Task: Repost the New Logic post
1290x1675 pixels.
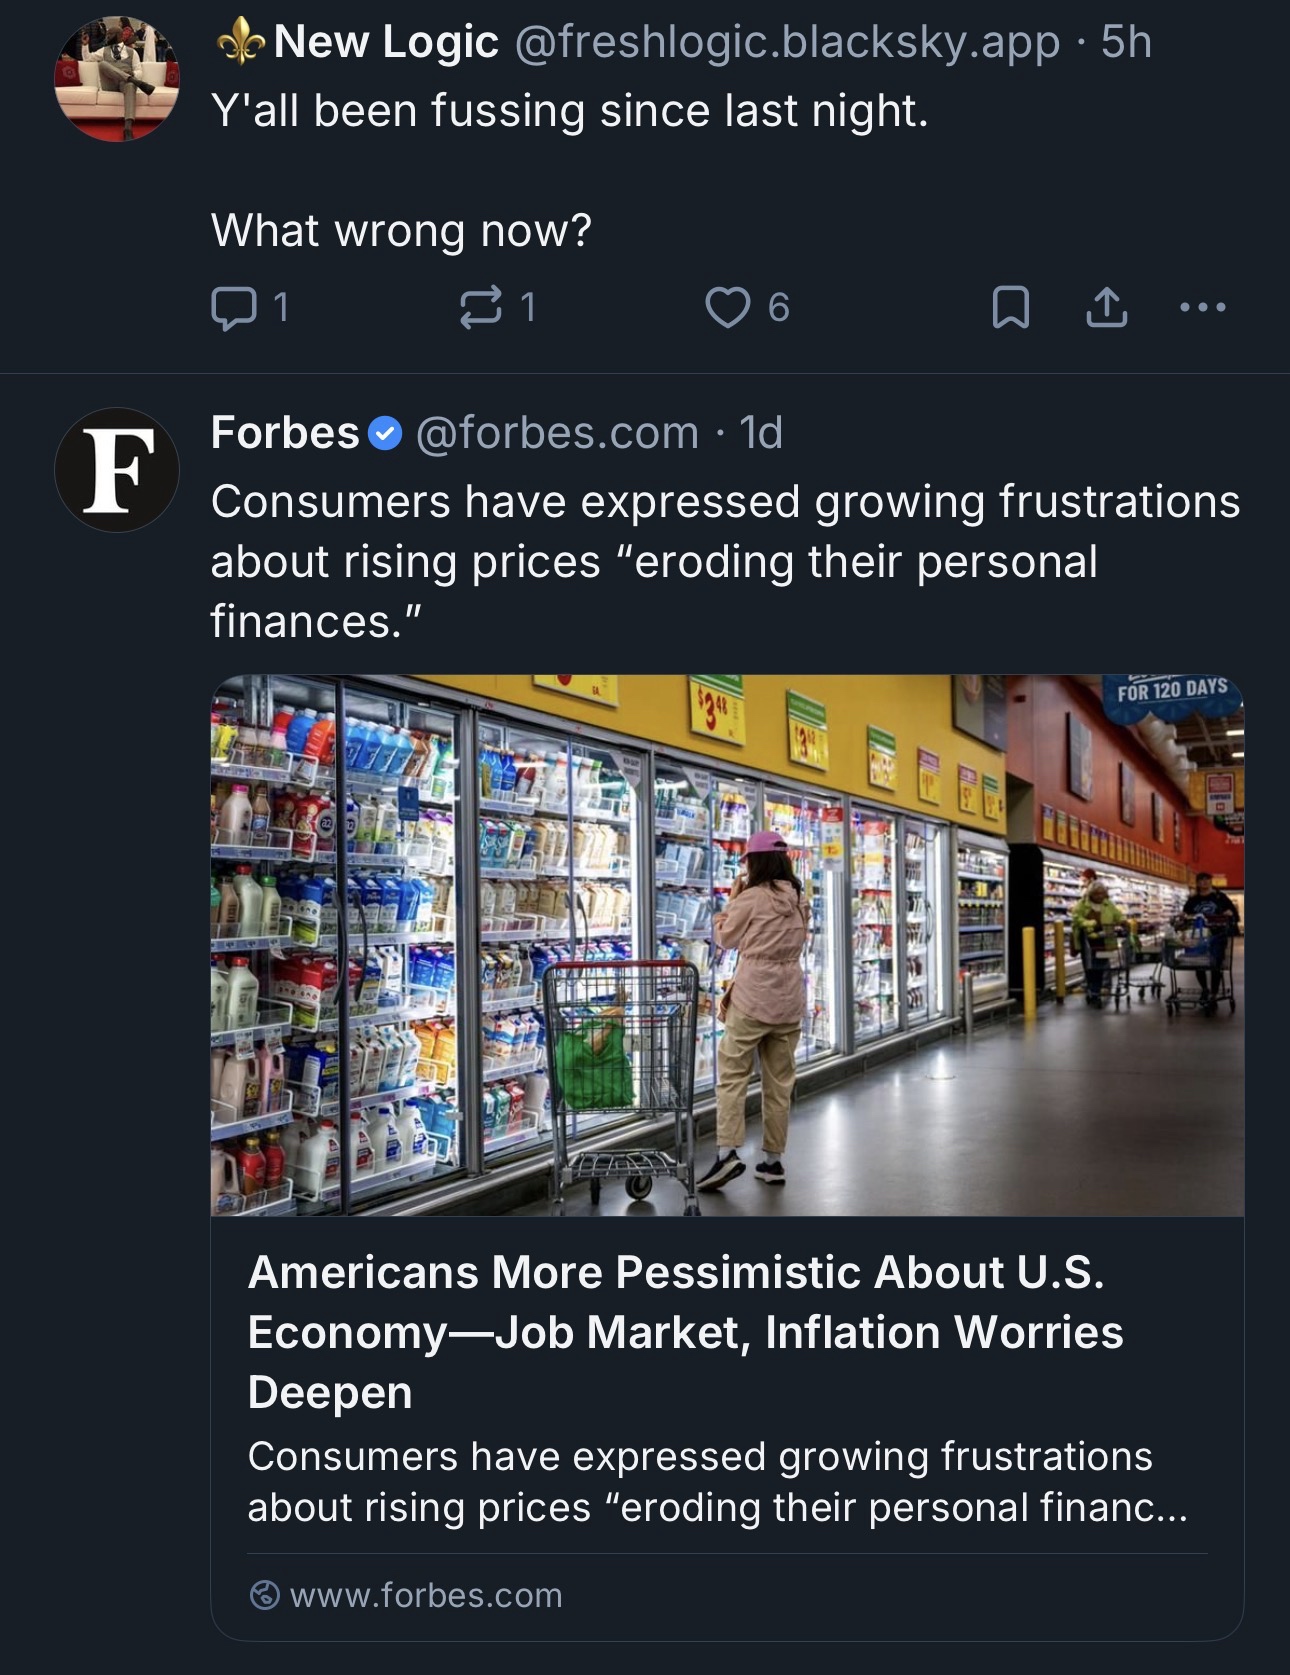Action: coord(481,308)
